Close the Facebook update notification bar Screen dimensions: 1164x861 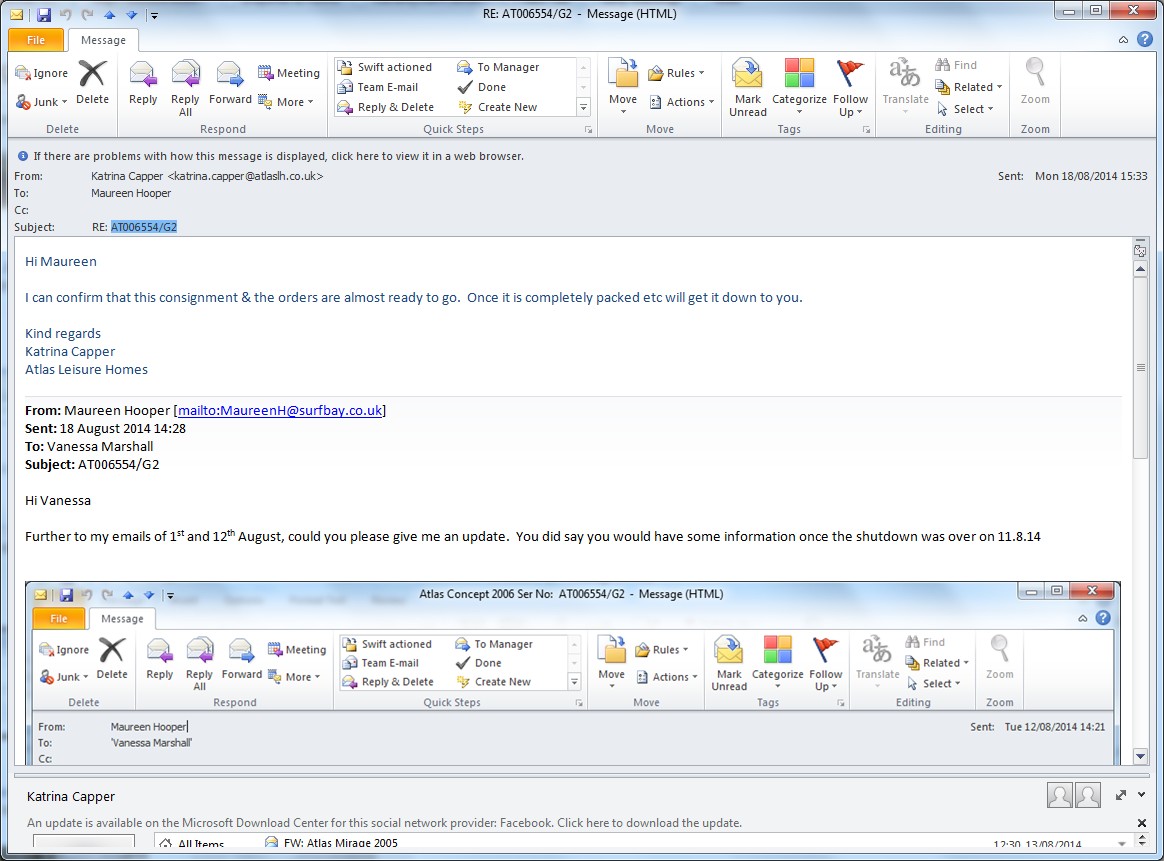coord(1142,823)
